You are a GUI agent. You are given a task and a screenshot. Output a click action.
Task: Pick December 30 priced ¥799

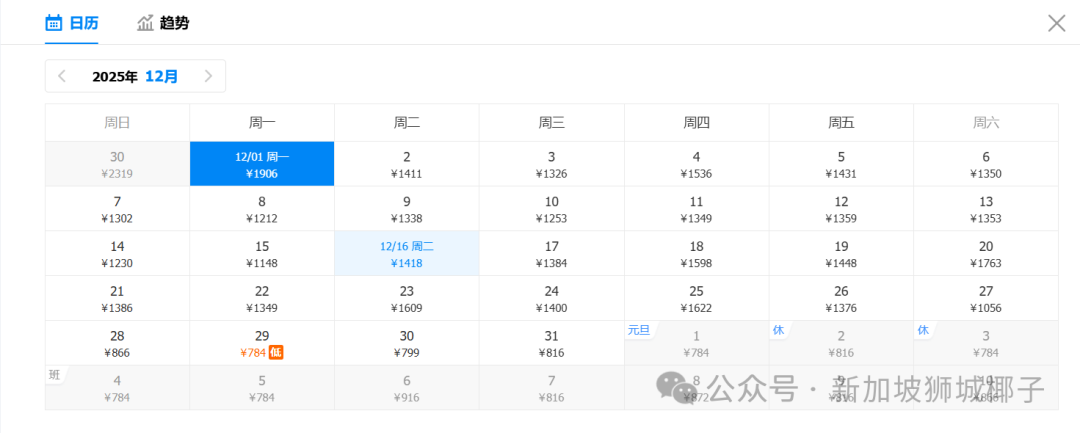(406, 343)
